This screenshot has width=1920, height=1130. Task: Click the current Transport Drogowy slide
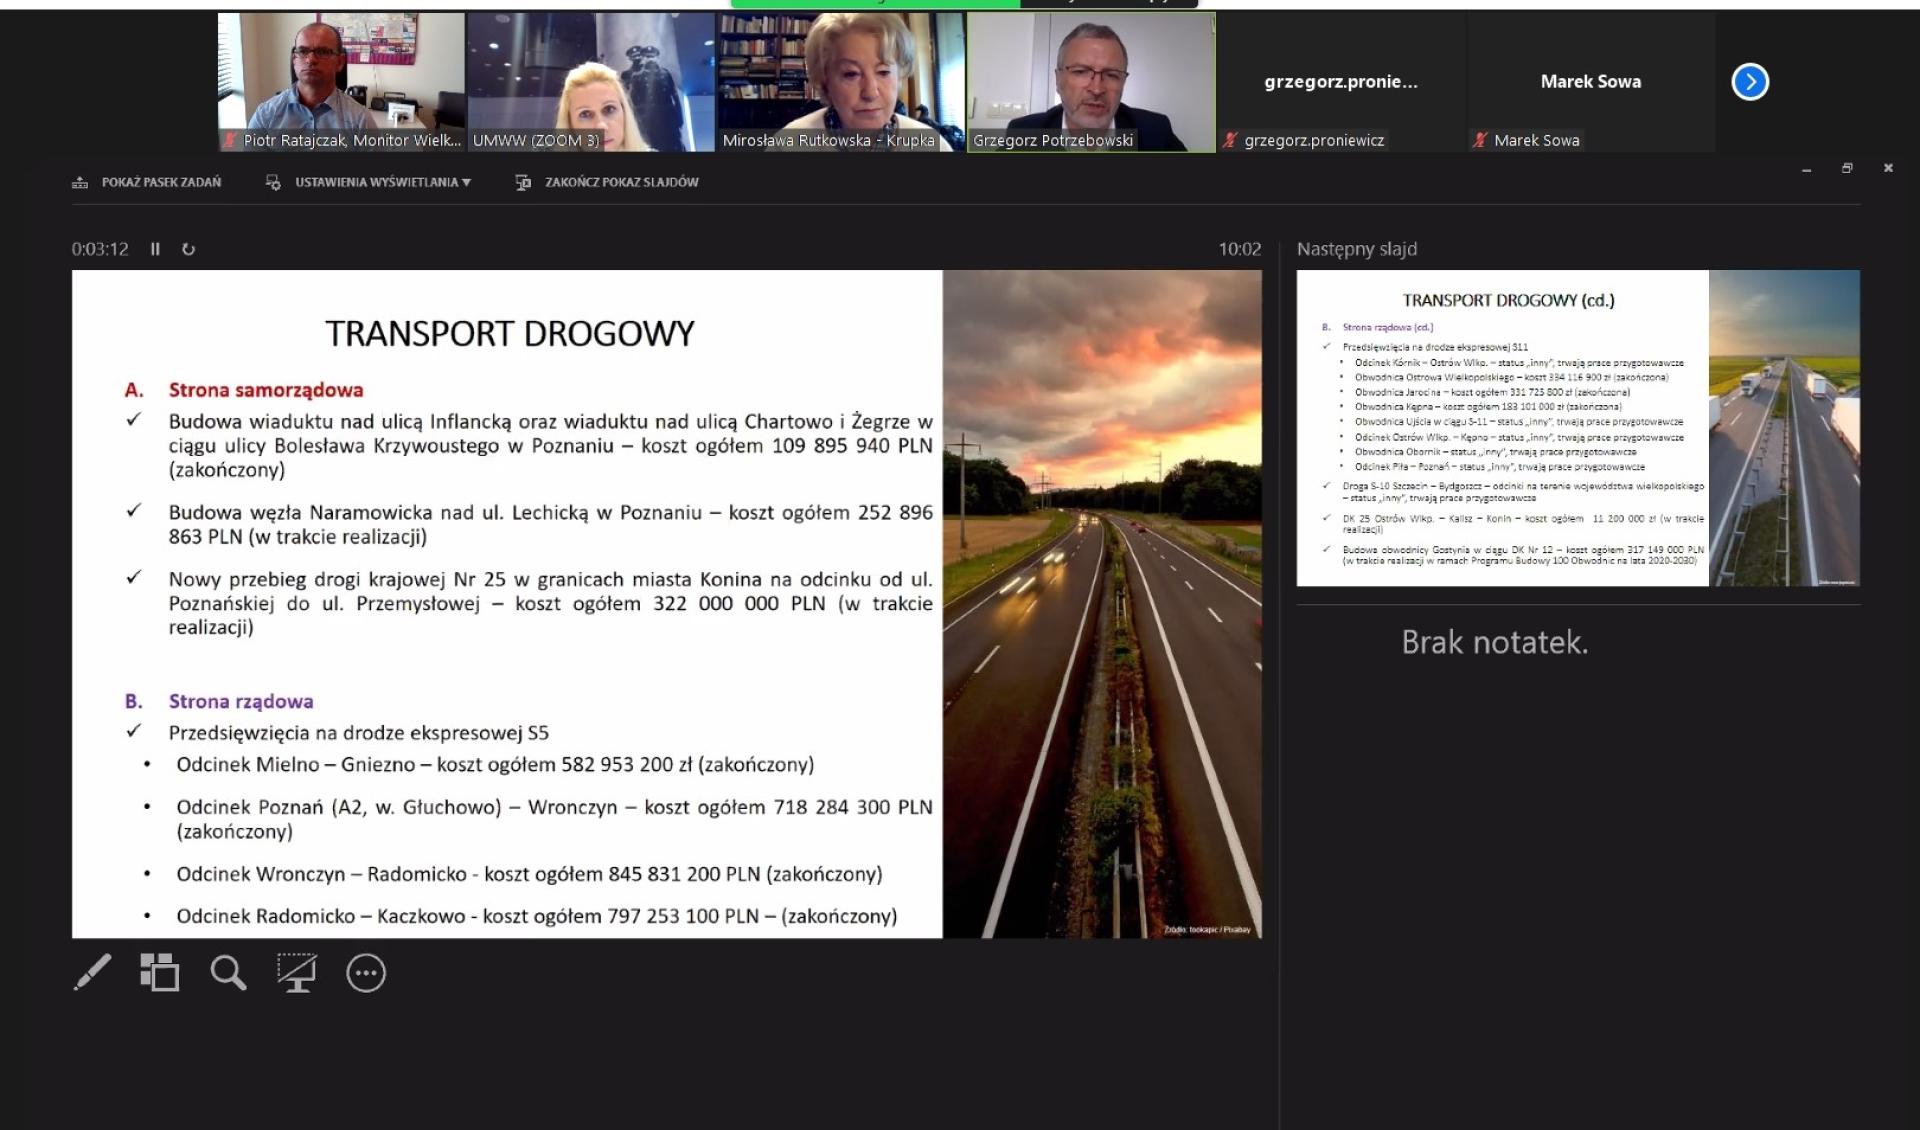666,604
